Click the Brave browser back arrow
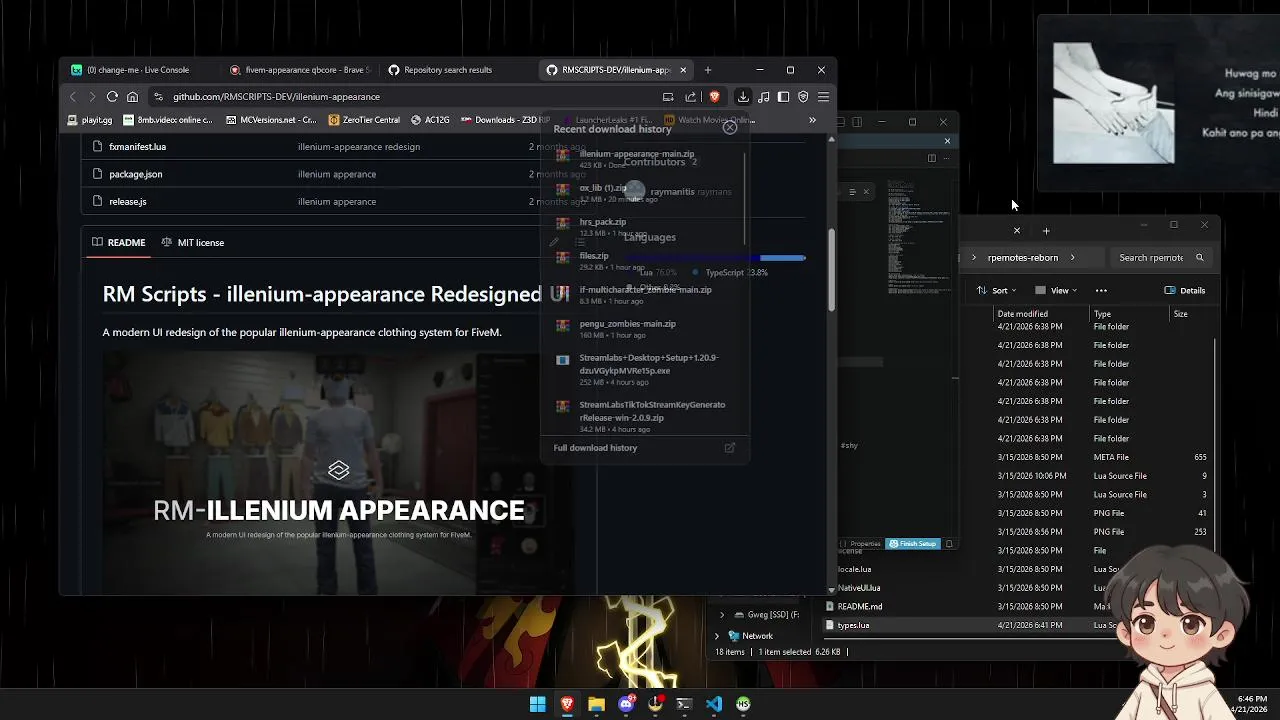The image size is (1280, 720). (x=72, y=97)
